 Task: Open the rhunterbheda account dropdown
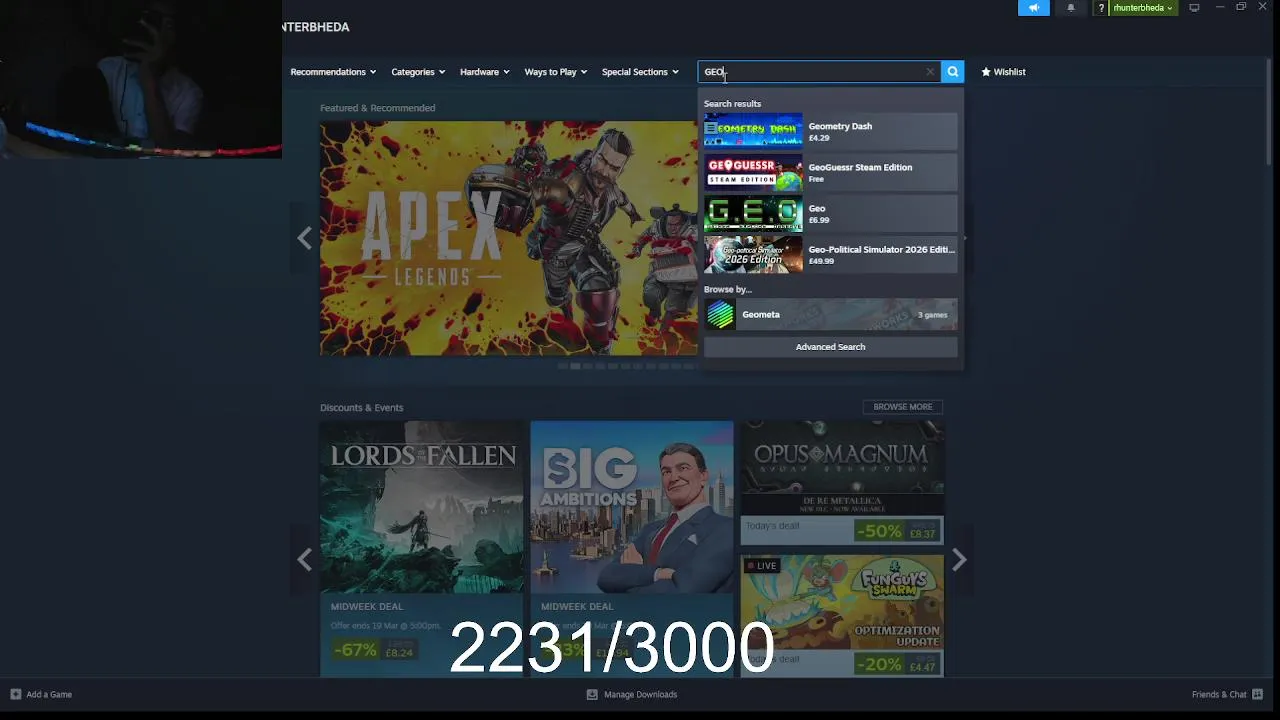click(1143, 8)
